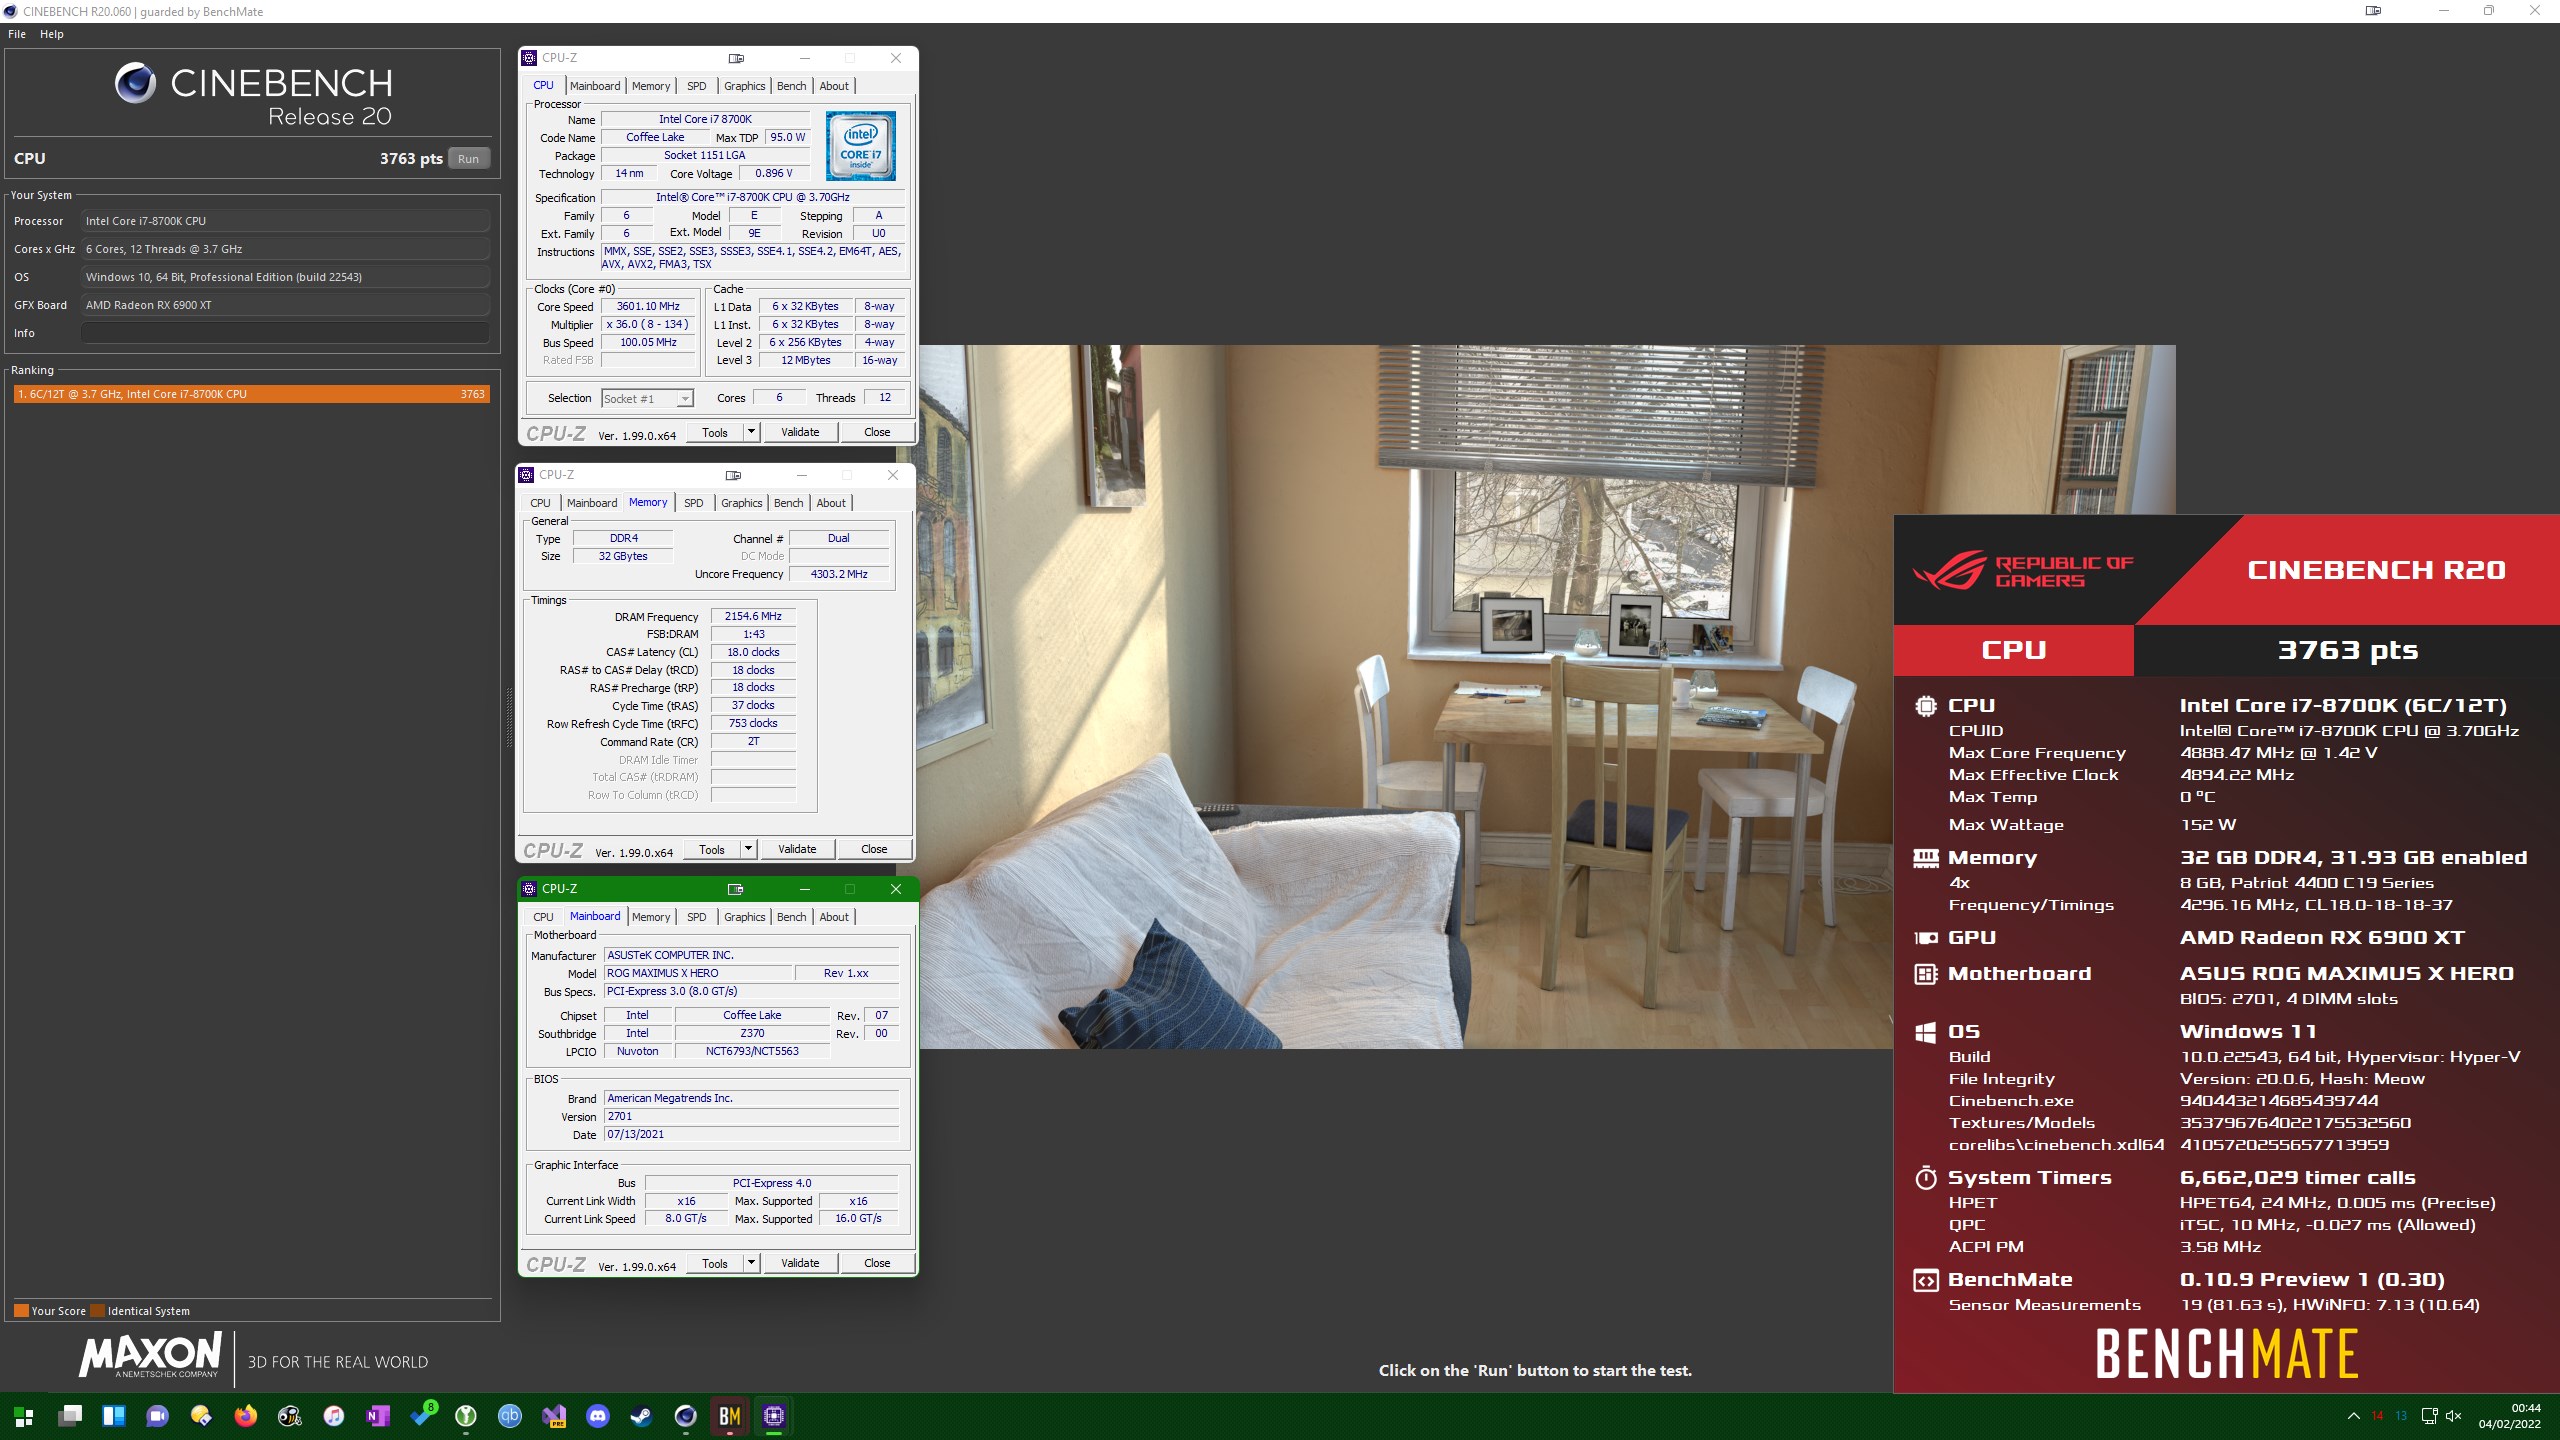Screen dimensions: 2560x1440
Task: Click Tools button in Mainboard CPU-Z window
Action: click(715, 1263)
